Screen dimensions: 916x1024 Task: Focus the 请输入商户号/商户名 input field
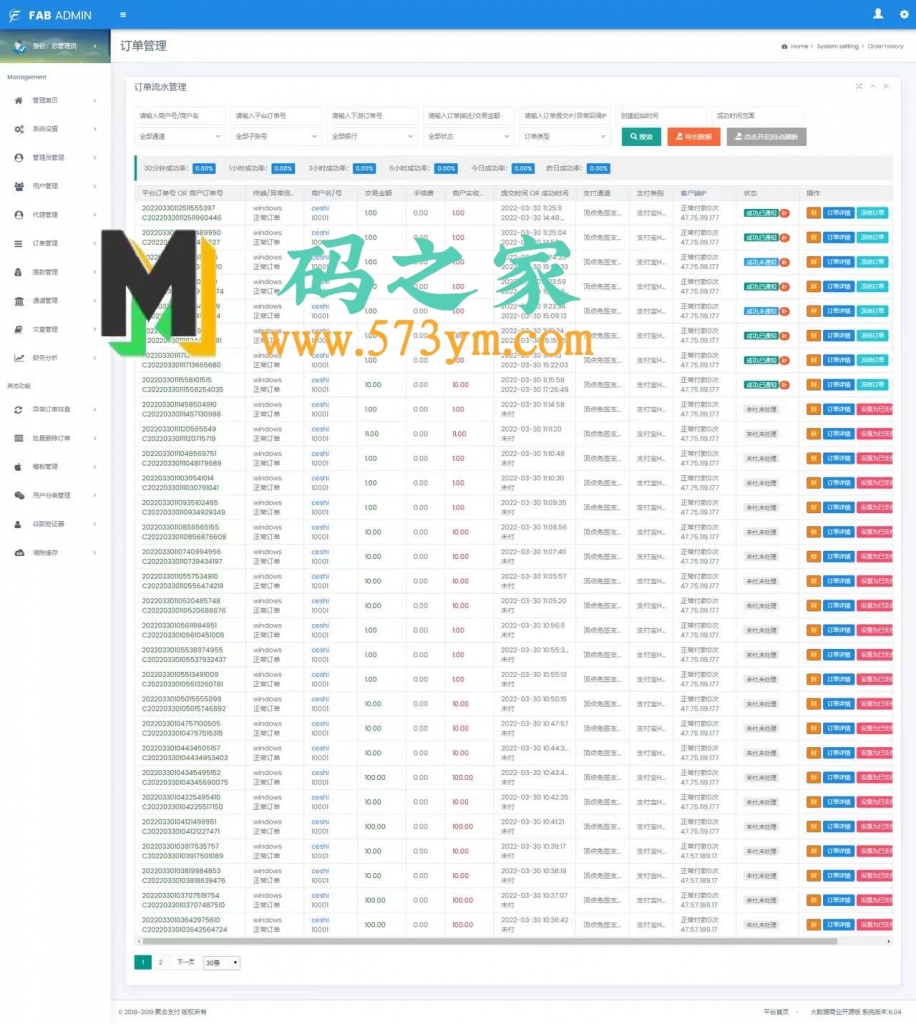click(180, 116)
